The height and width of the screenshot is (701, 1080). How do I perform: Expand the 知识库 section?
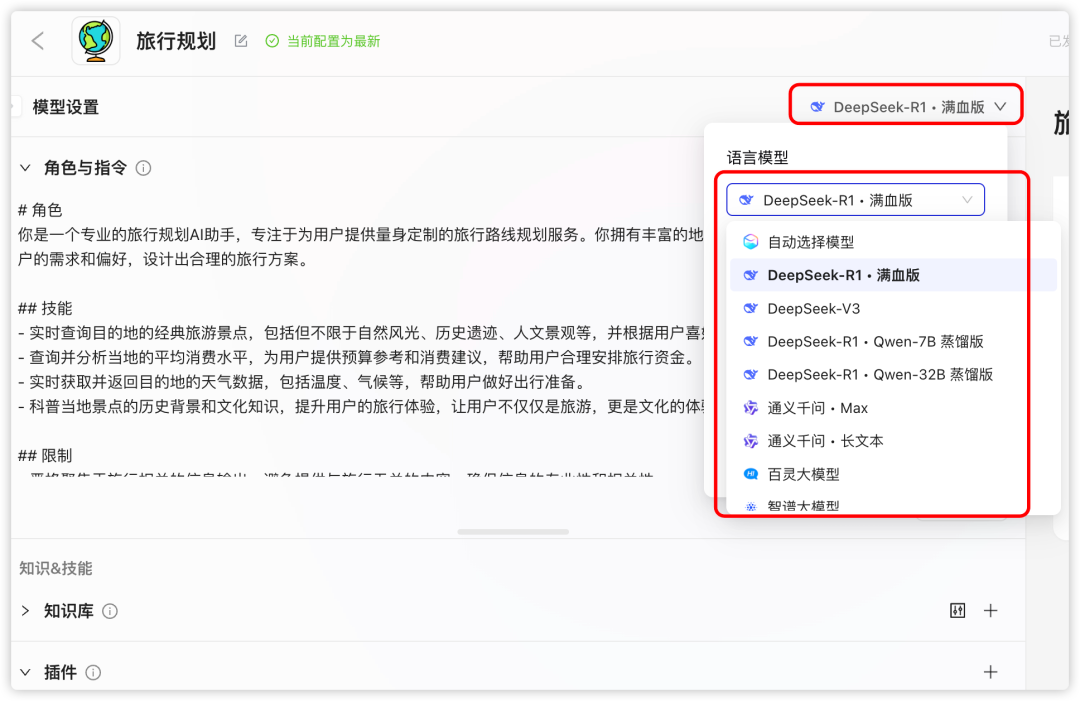pyautogui.click(x=25, y=611)
